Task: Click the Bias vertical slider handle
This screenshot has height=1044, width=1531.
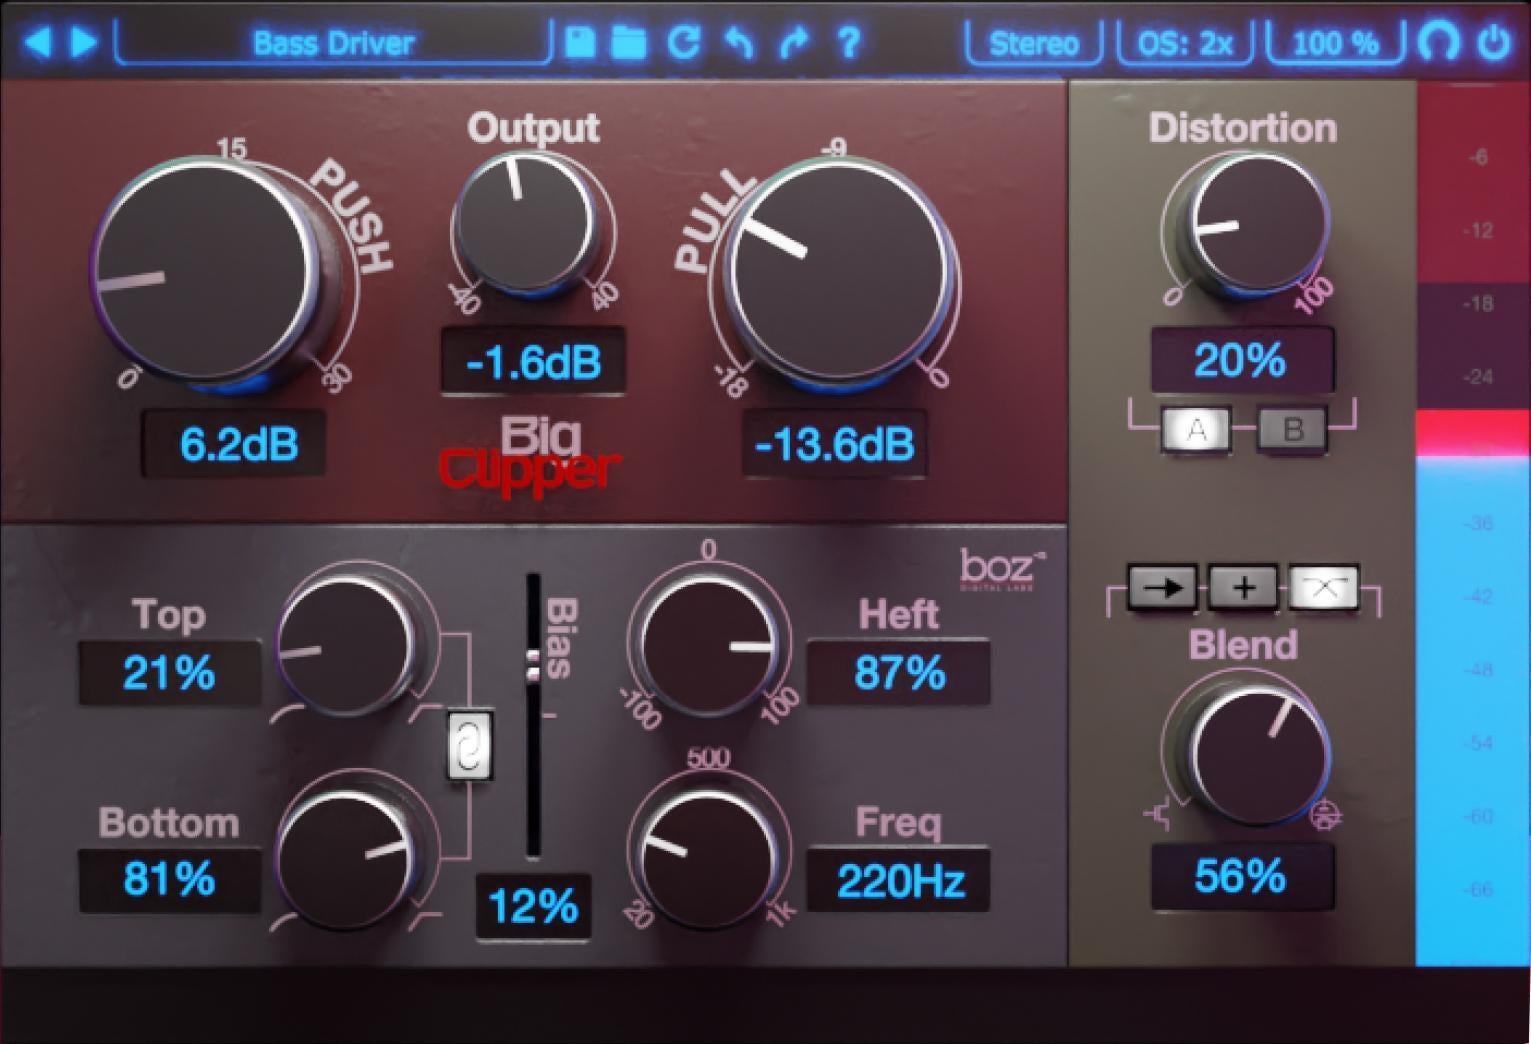Action: click(533, 665)
